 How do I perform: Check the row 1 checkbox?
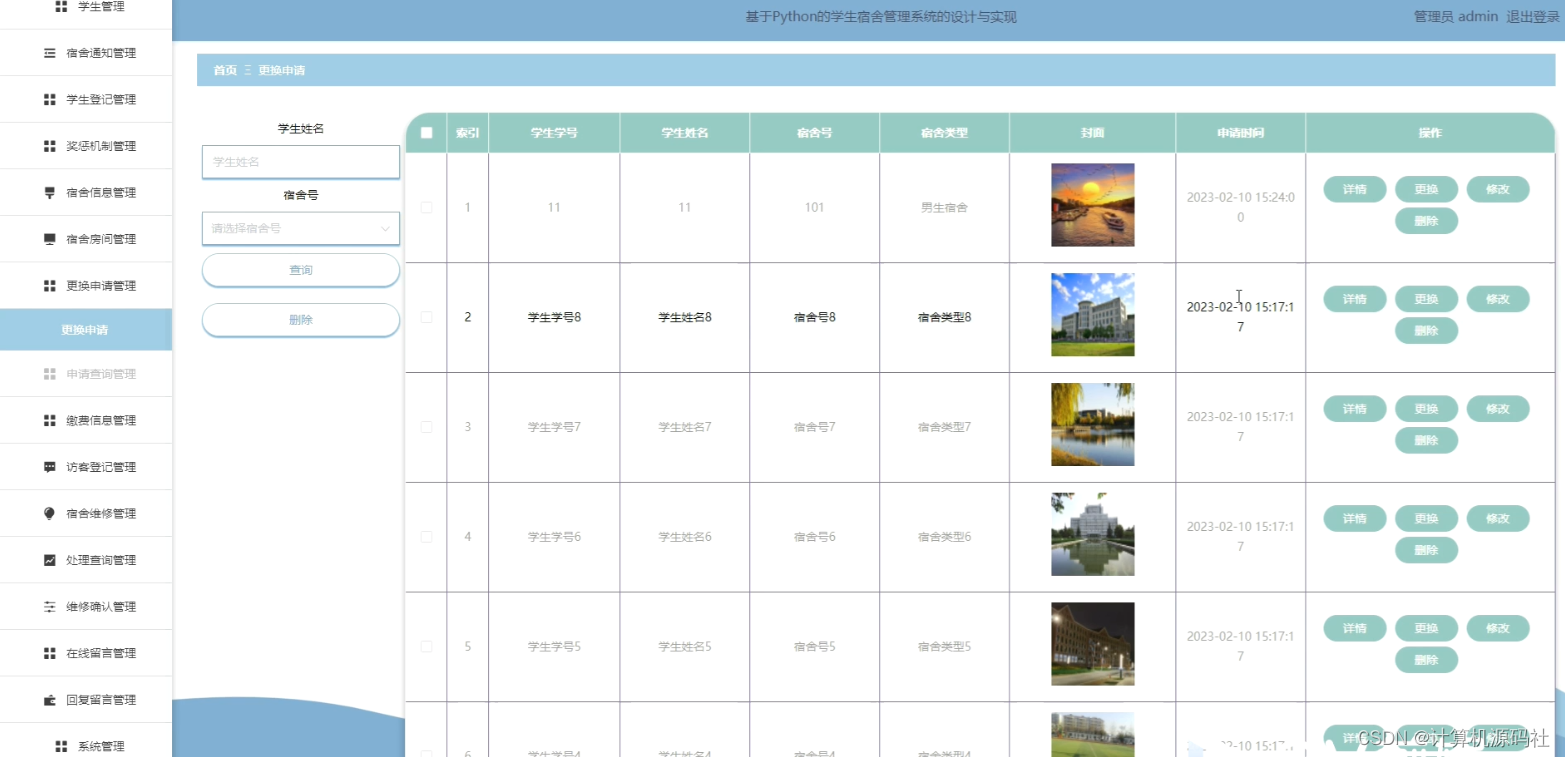(427, 207)
